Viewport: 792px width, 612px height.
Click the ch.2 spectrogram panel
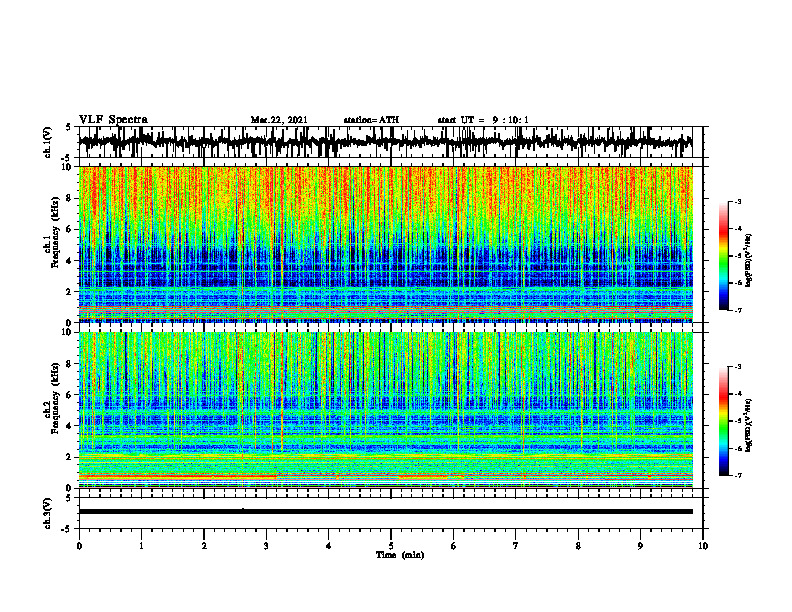point(386,410)
